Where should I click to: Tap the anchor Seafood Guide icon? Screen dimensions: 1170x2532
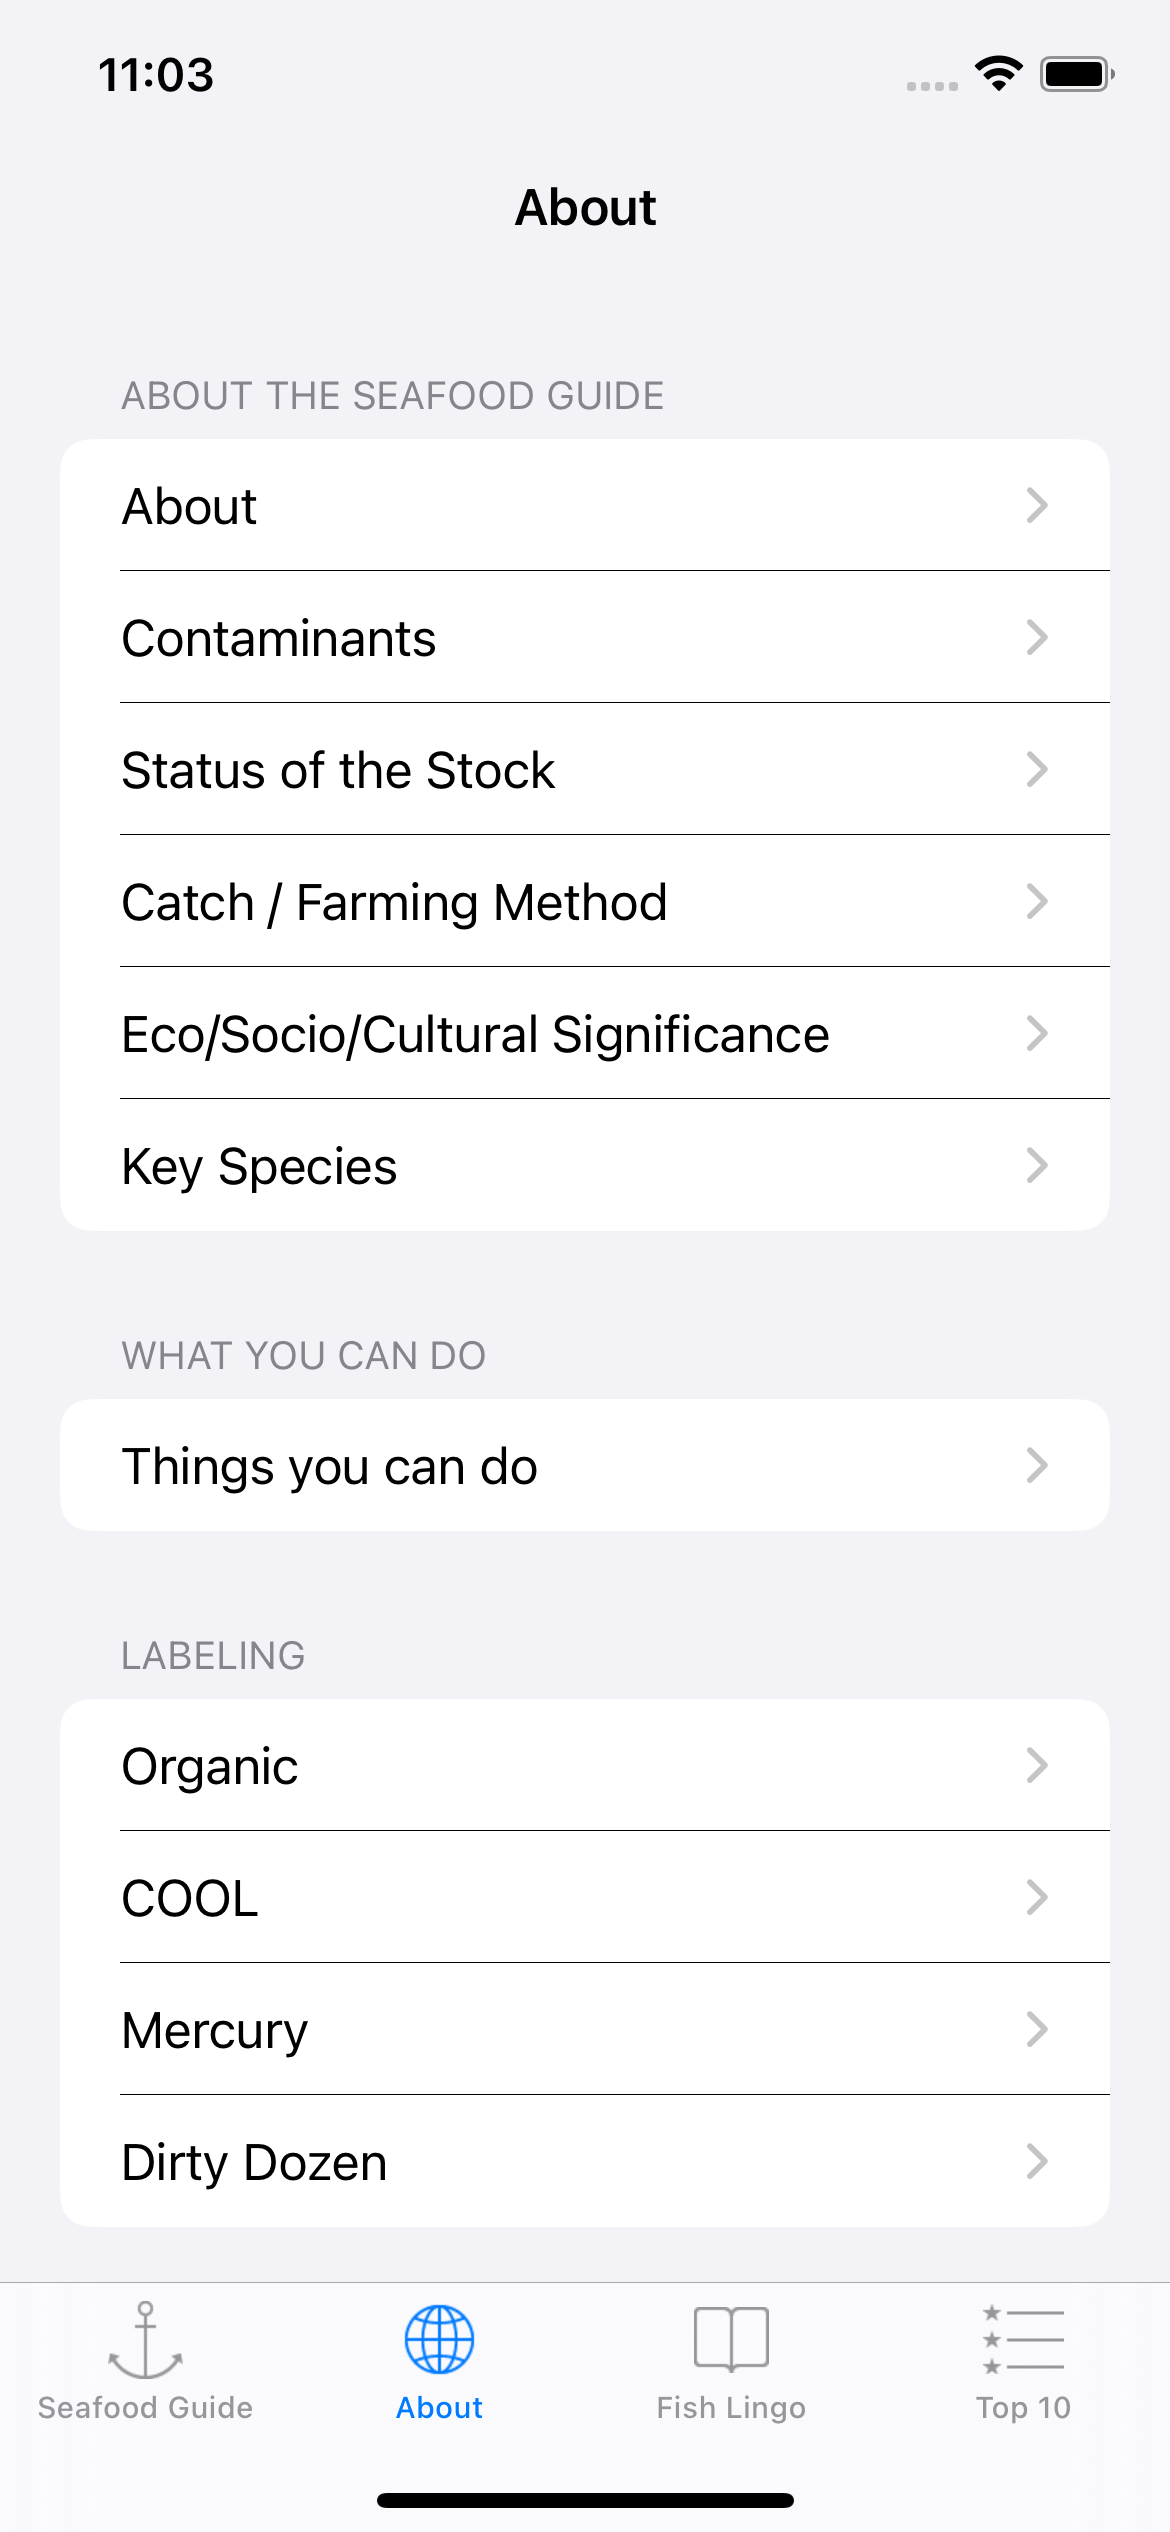pos(145,2340)
